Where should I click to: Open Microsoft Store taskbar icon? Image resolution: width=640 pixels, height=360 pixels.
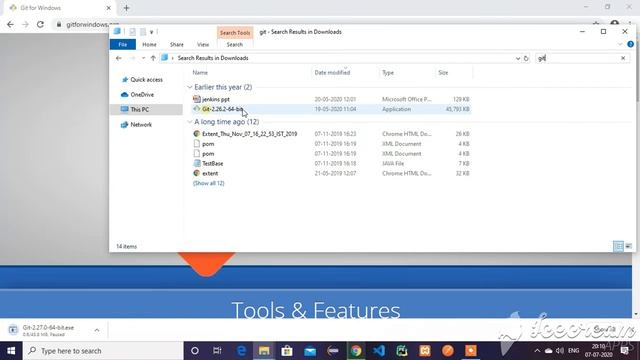(287, 351)
